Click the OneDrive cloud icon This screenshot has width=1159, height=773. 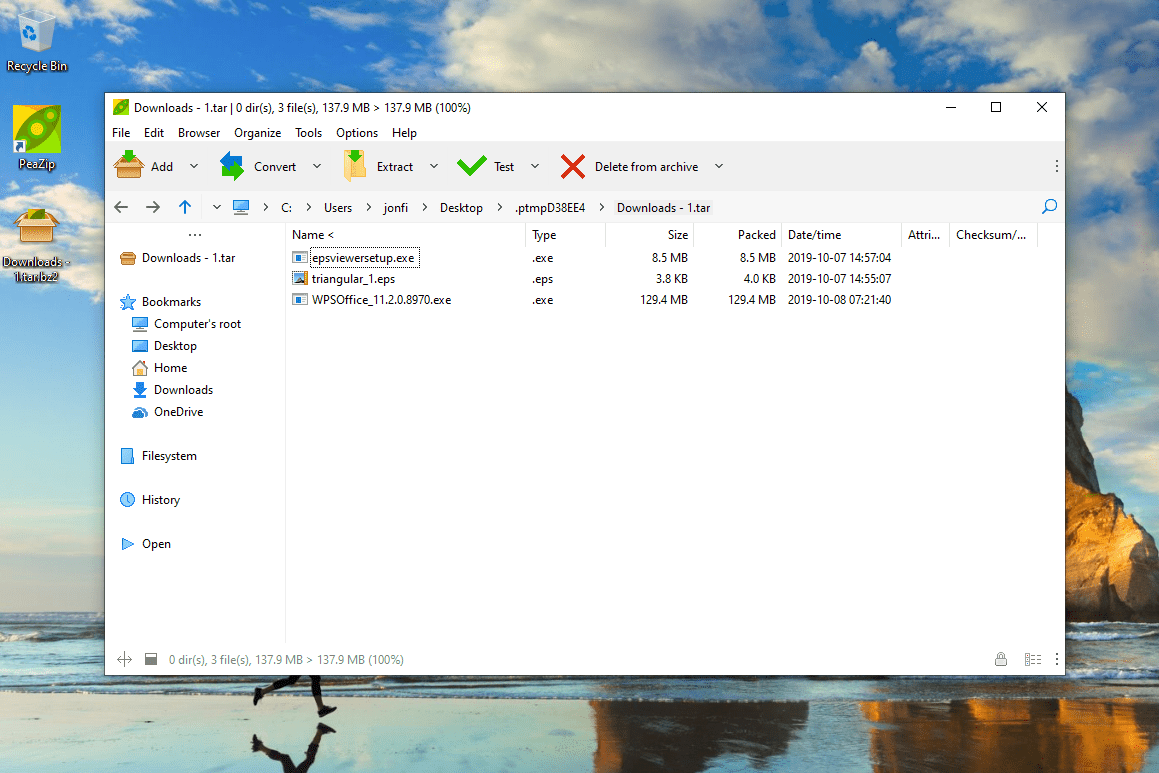coord(140,412)
